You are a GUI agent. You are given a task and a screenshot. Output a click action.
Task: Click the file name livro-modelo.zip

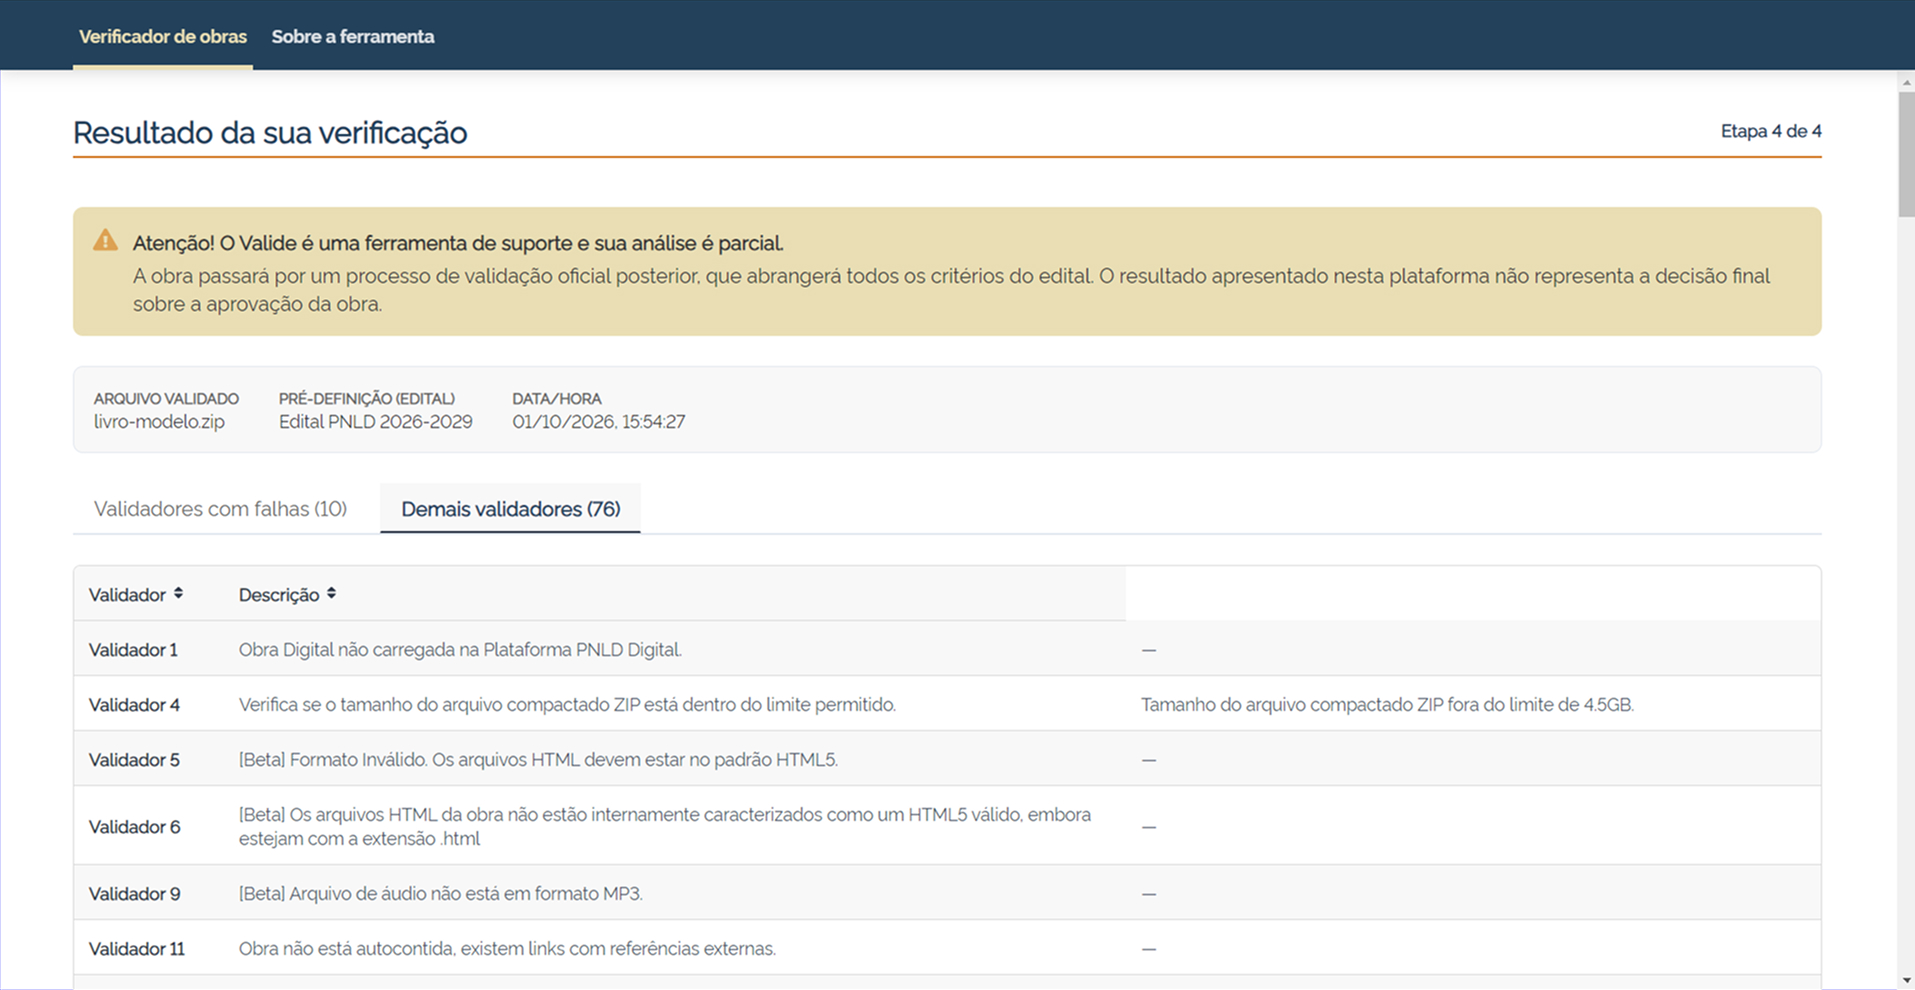[159, 422]
